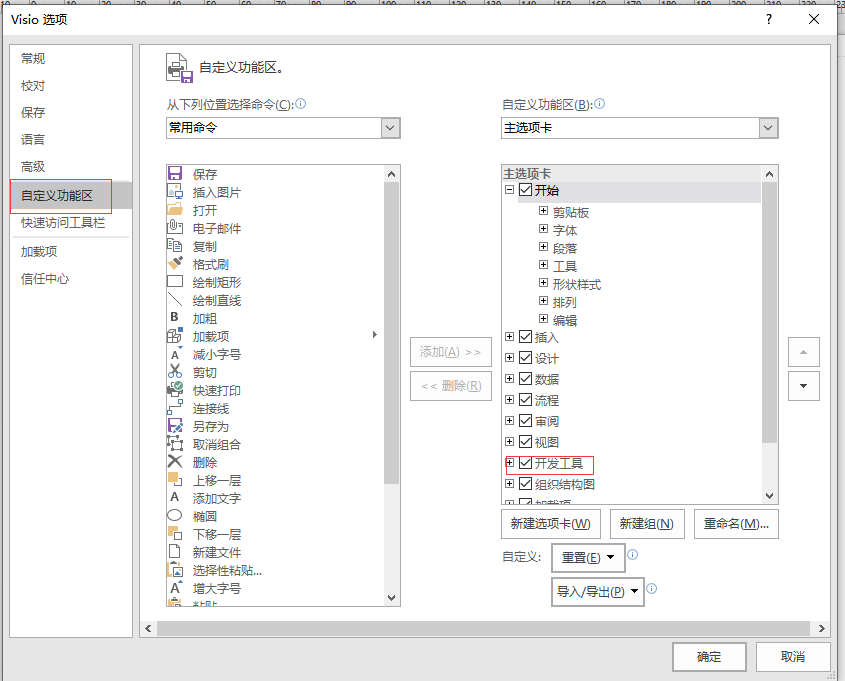Screen dimensions: 845x681
Task: Click the dialog's horizontal scrollbar right arrow
Action: [x=821, y=628]
